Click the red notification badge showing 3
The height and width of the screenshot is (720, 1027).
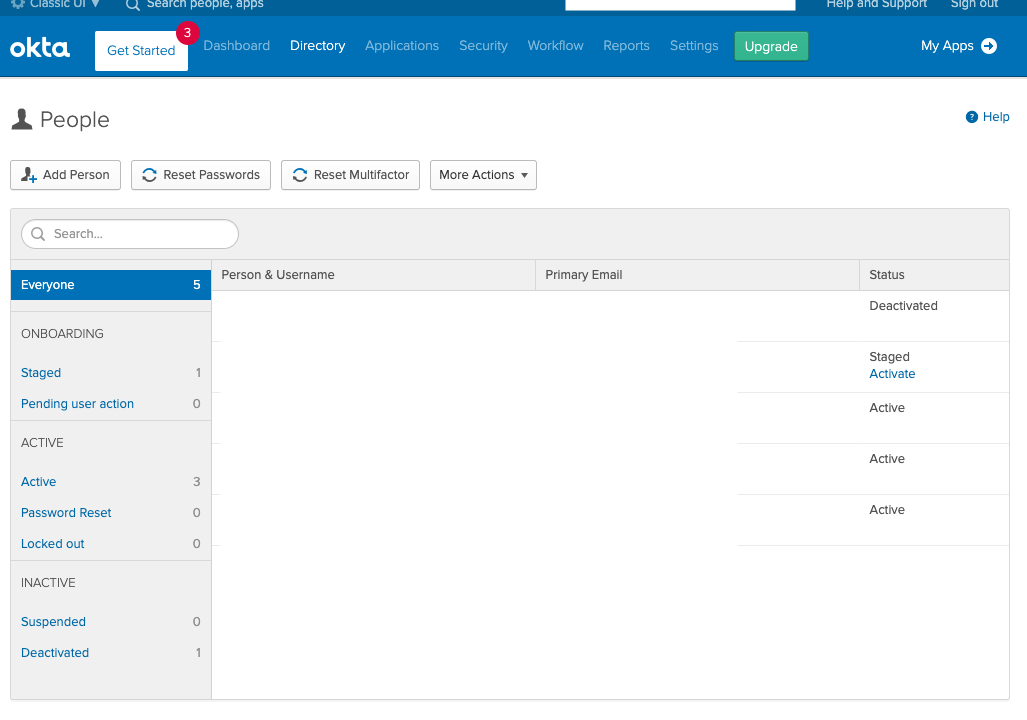[x=187, y=33]
